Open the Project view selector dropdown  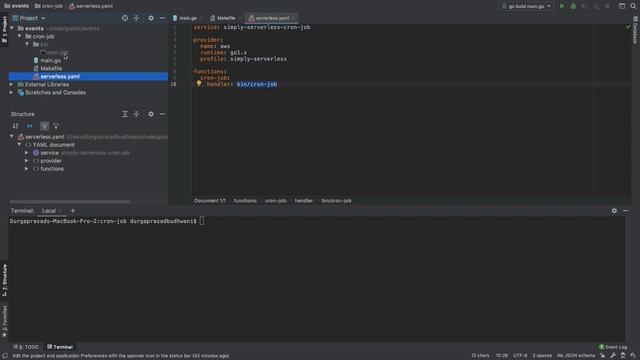click(x=29, y=18)
